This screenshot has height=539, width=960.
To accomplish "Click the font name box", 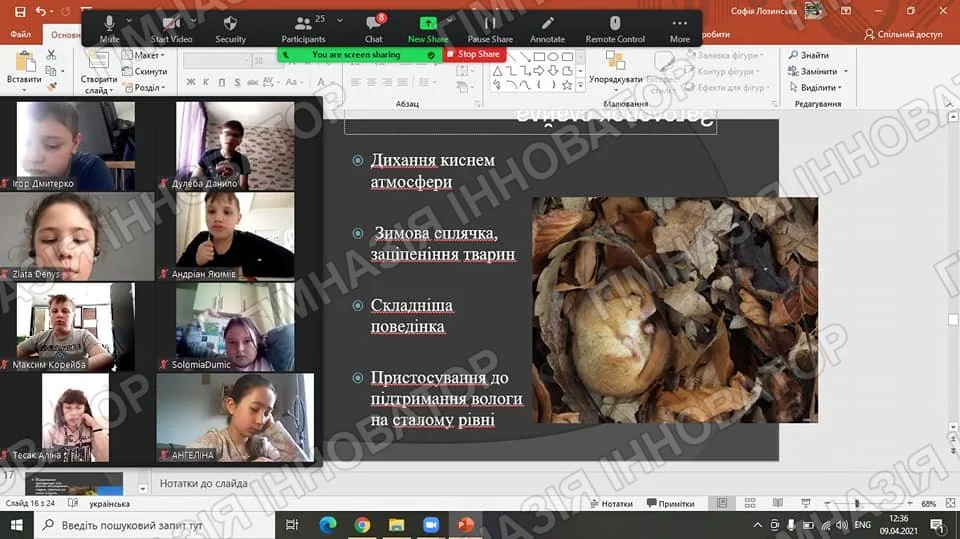I will tap(217, 60).
